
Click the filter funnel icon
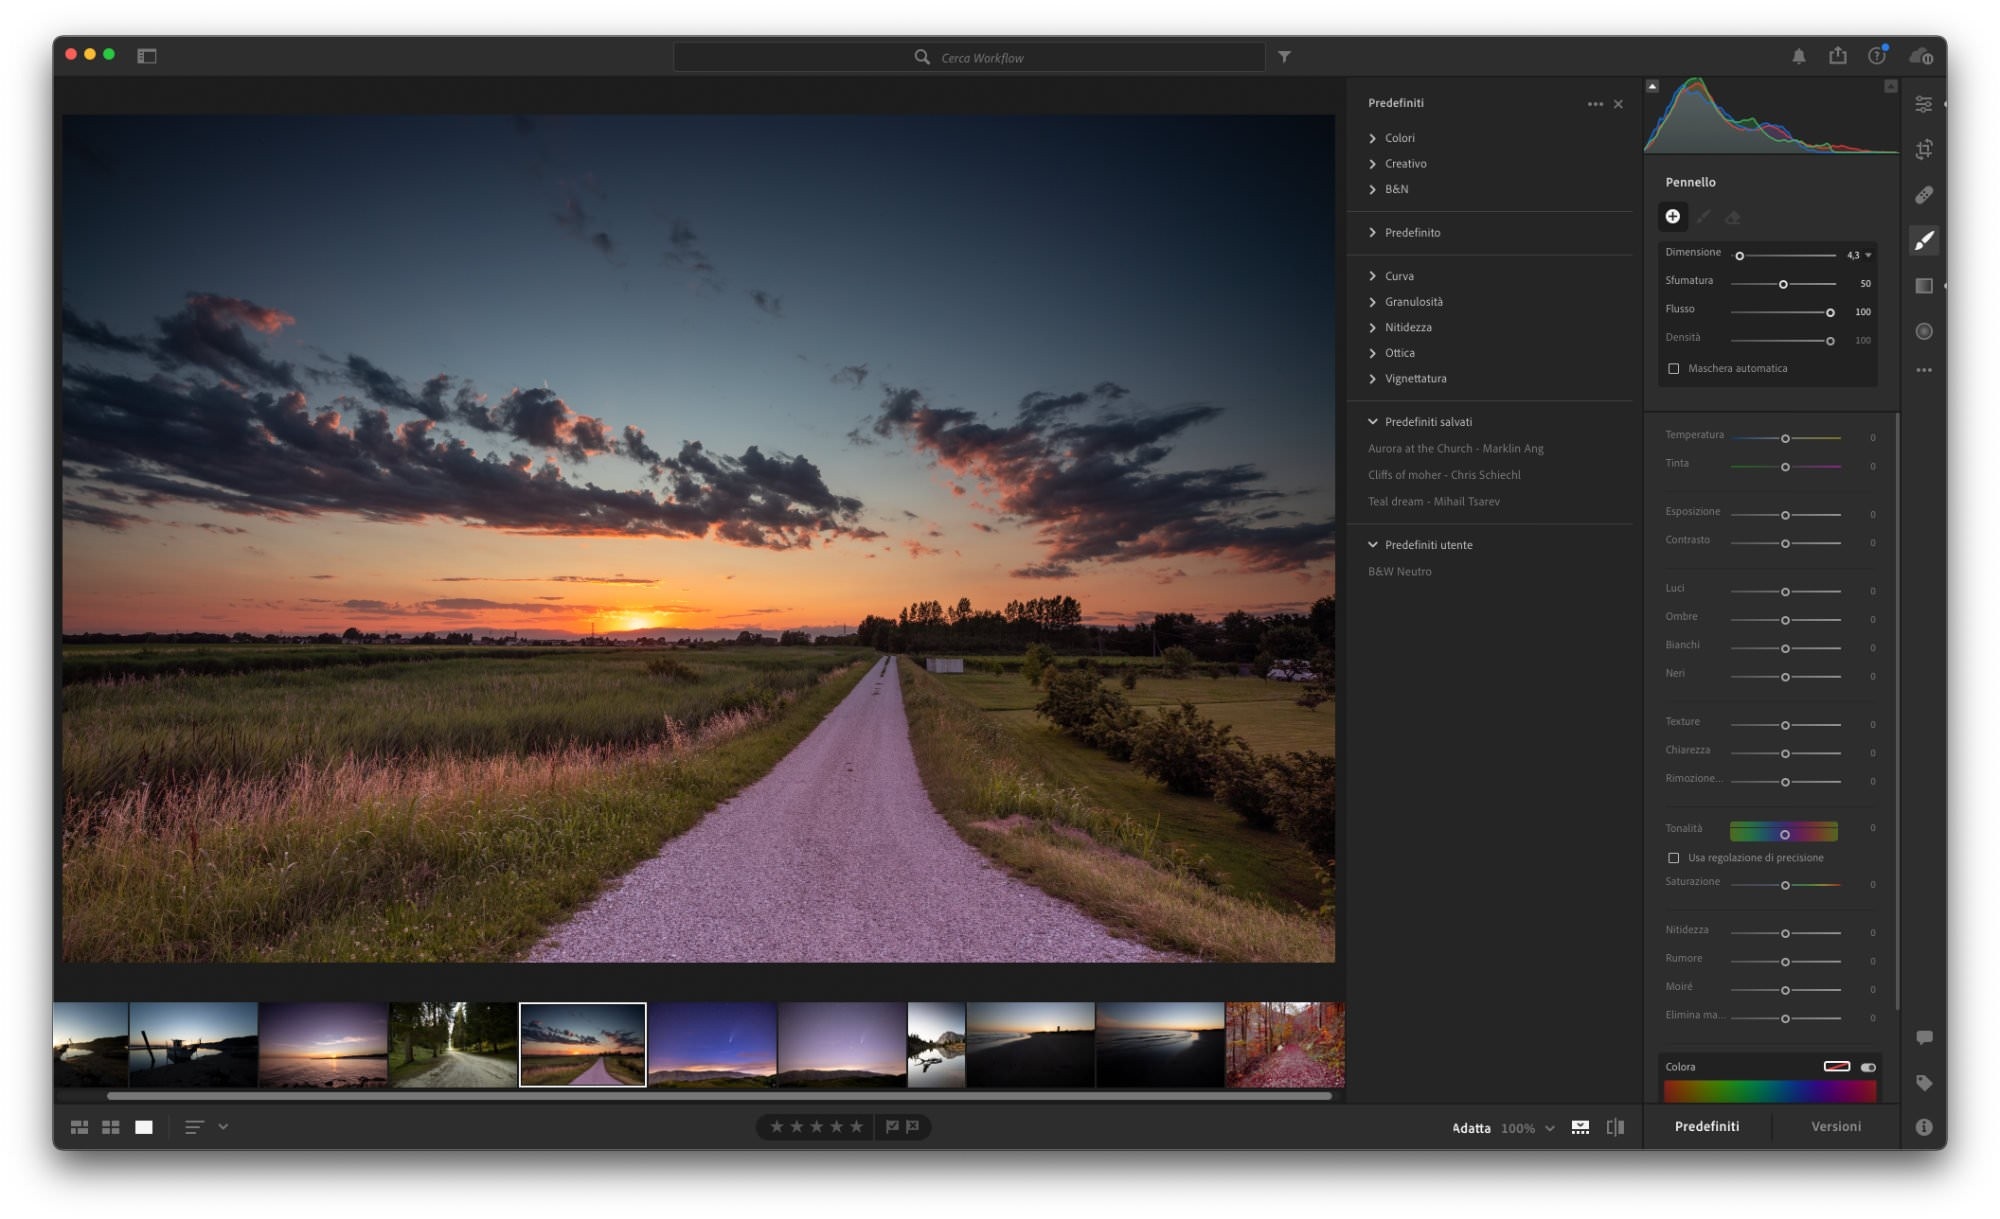(x=1284, y=57)
